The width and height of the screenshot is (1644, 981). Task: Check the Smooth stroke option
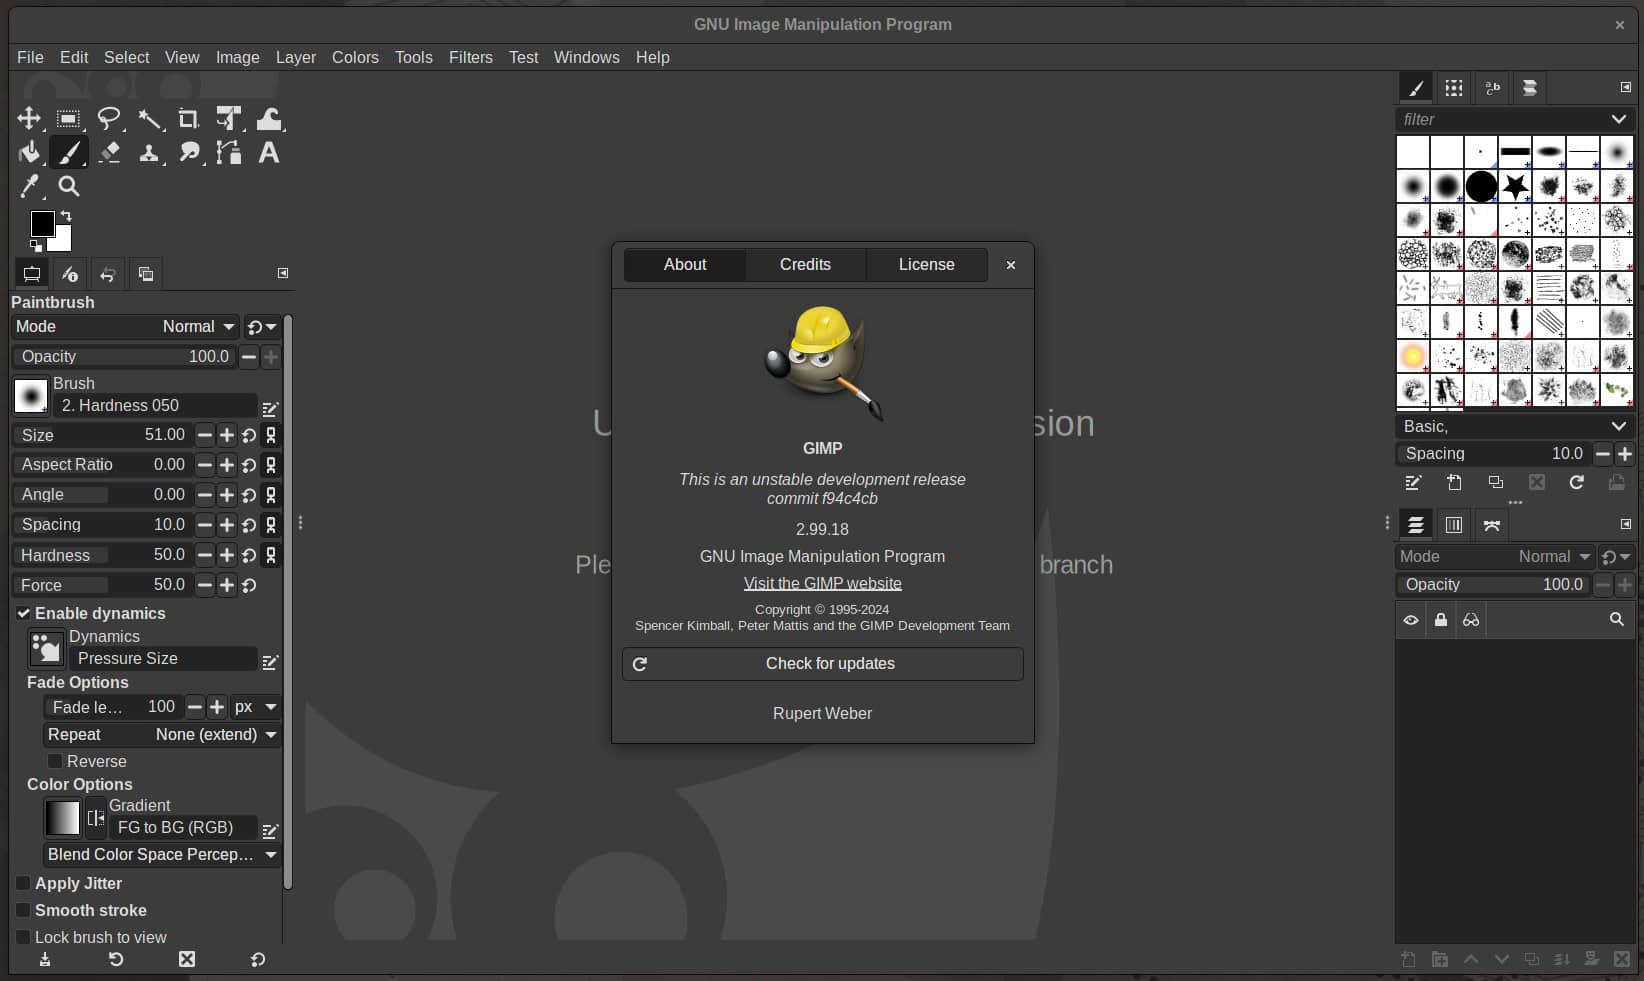[23, 910]
